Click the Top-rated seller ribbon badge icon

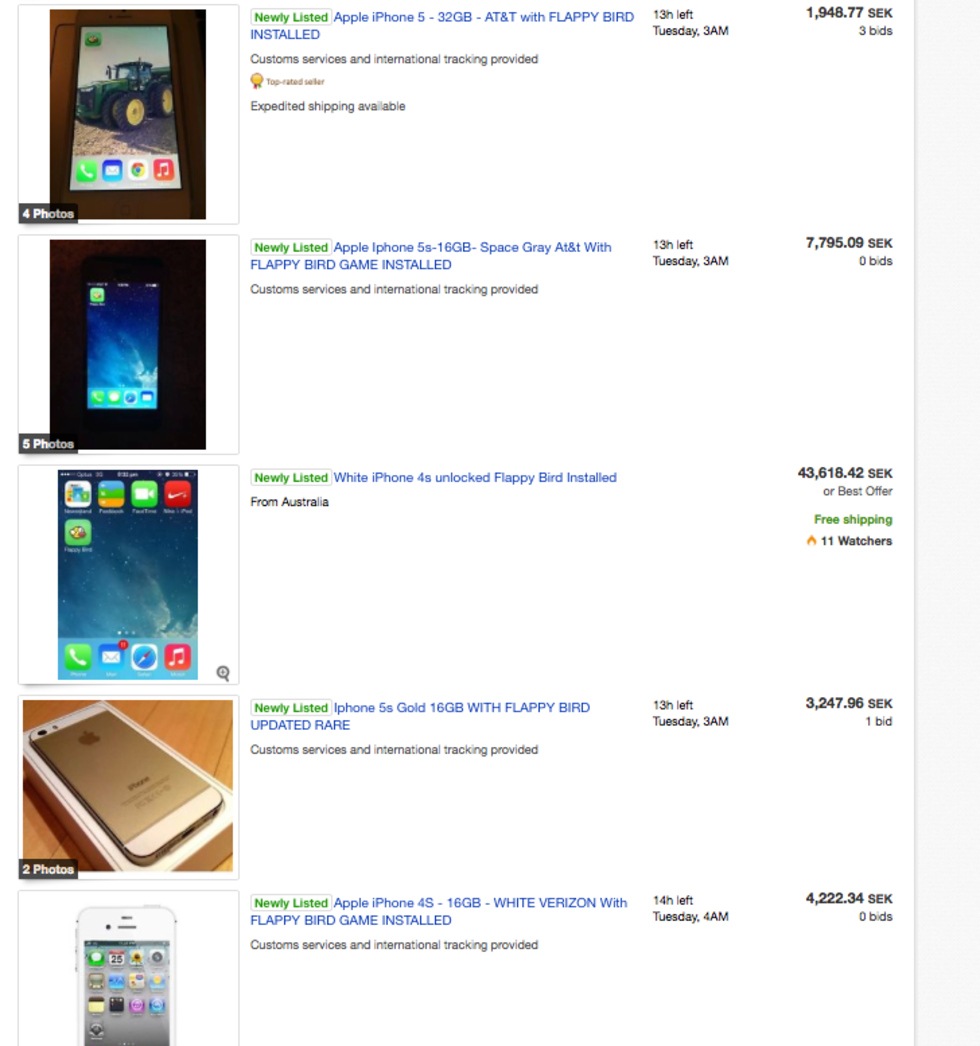pos(256,81)
